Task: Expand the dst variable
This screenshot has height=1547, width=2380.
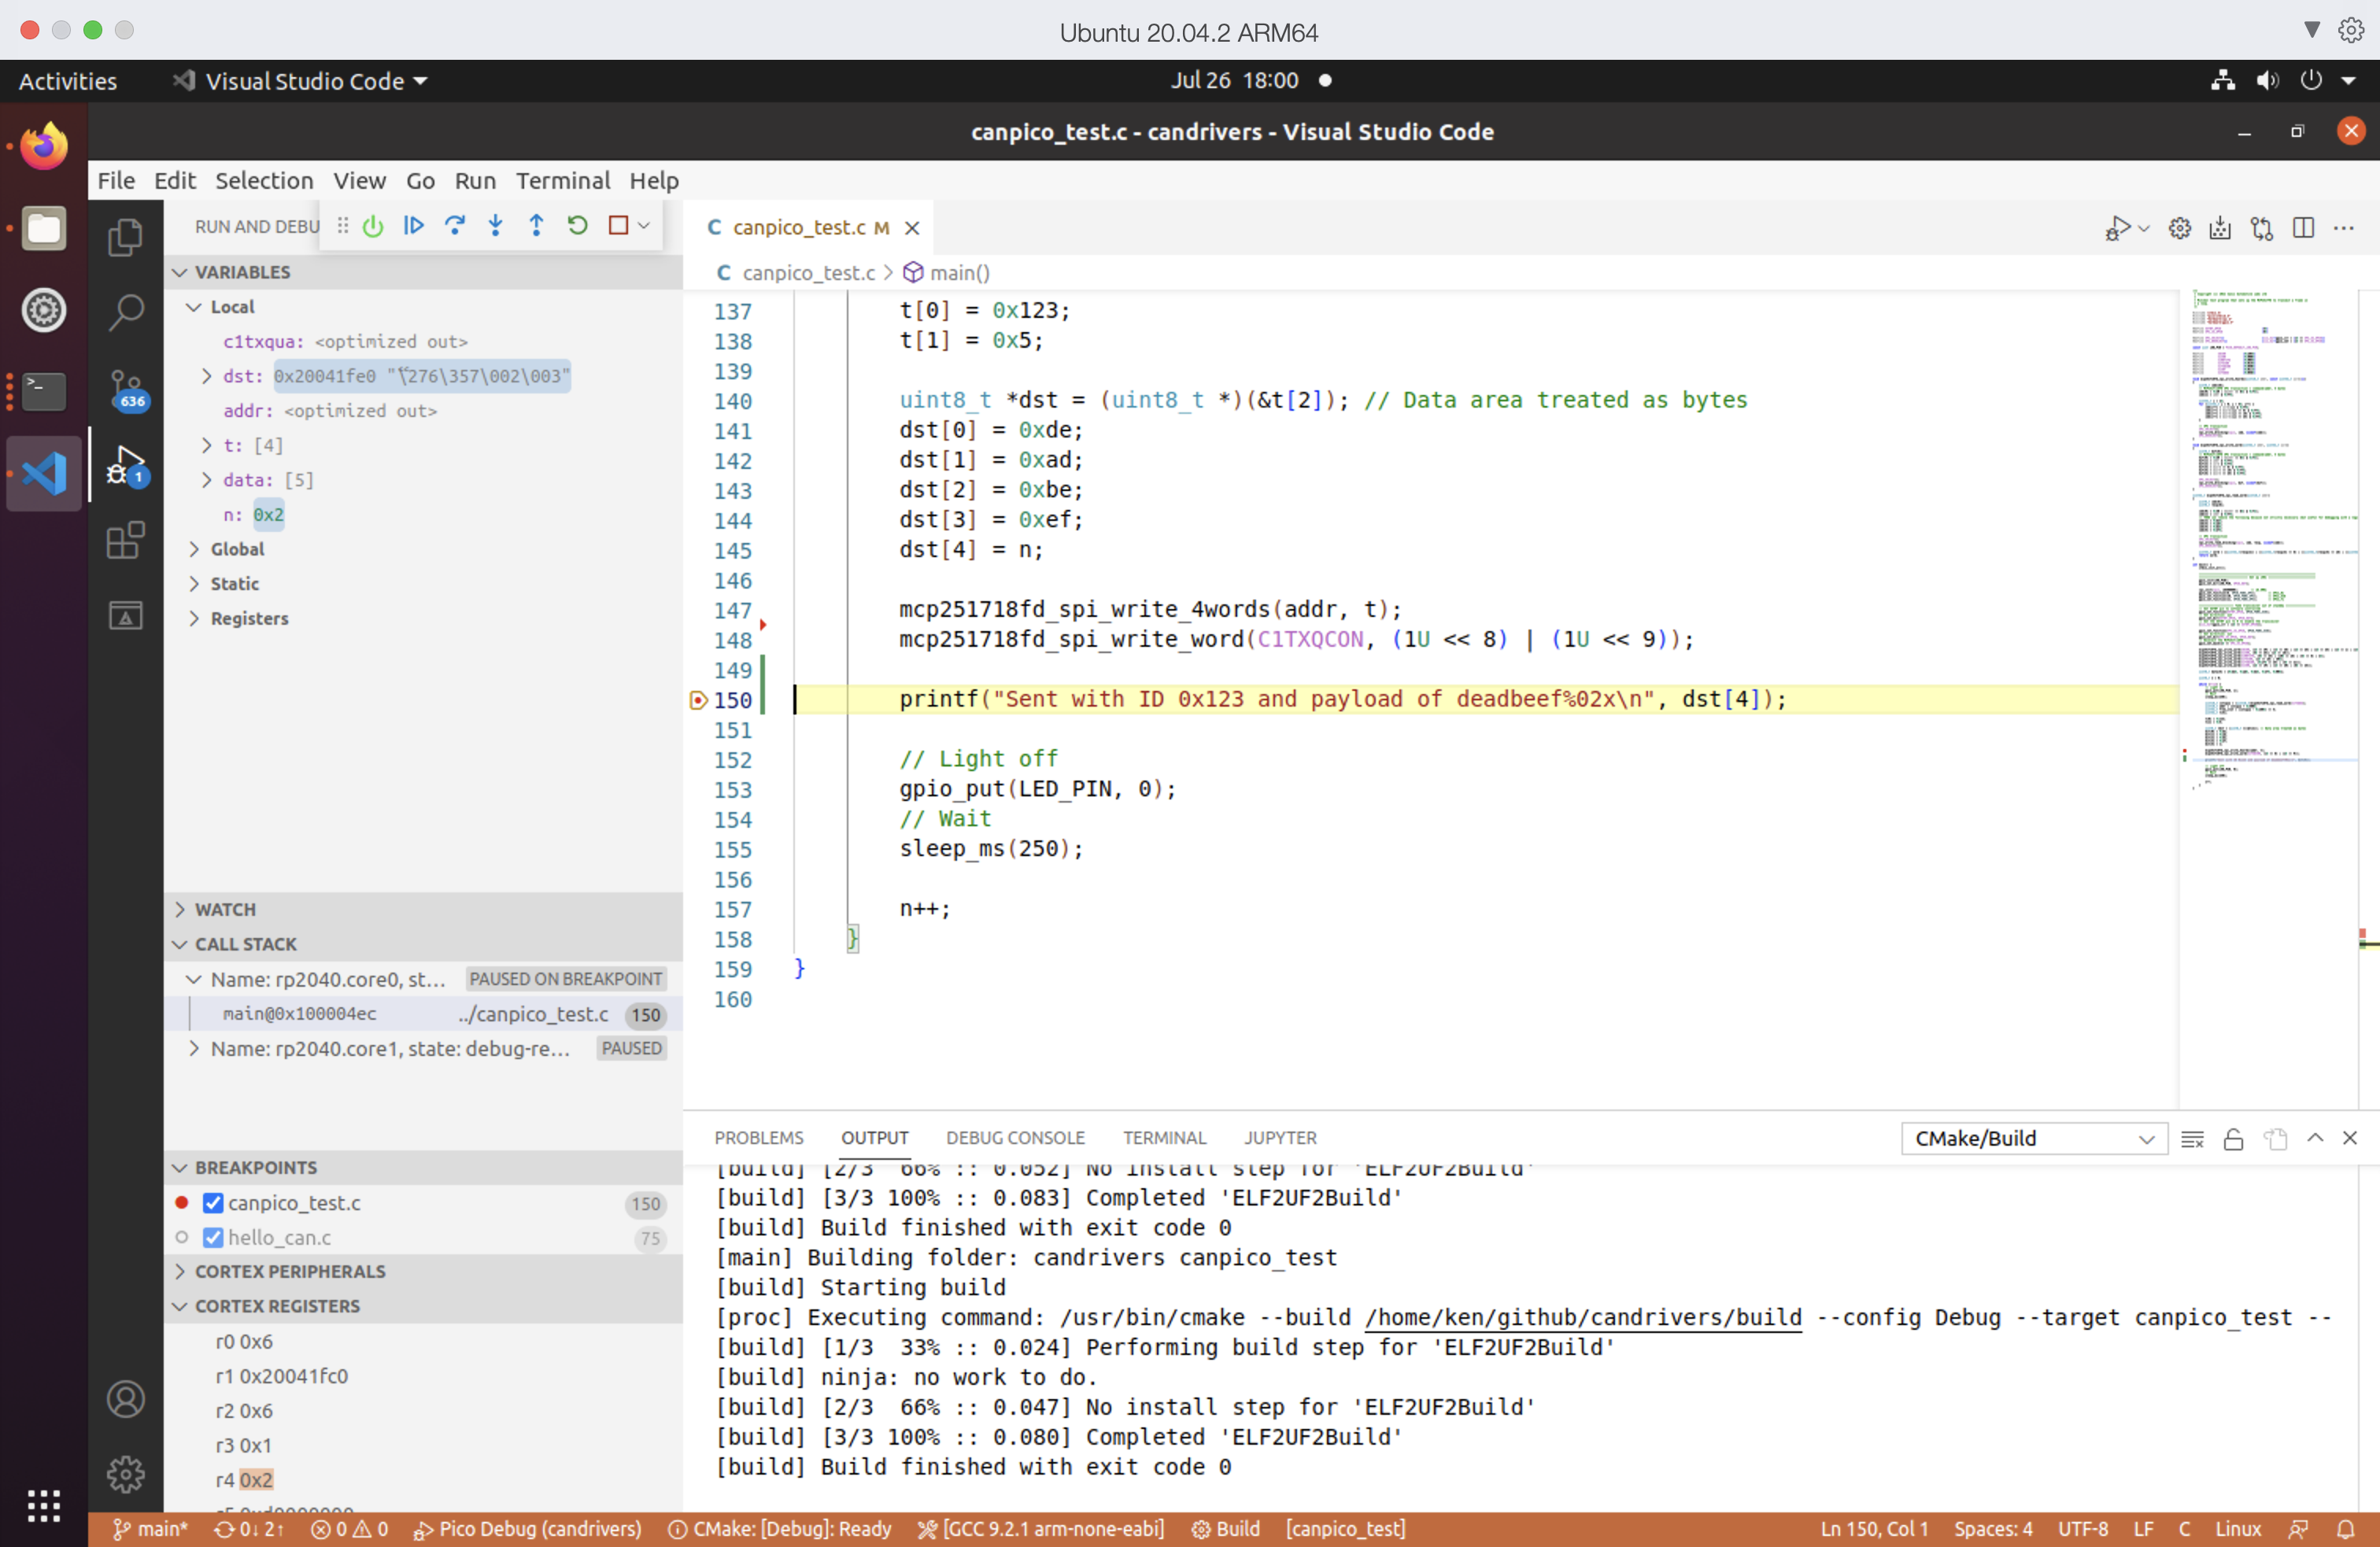Action: [x=207, y=376]
